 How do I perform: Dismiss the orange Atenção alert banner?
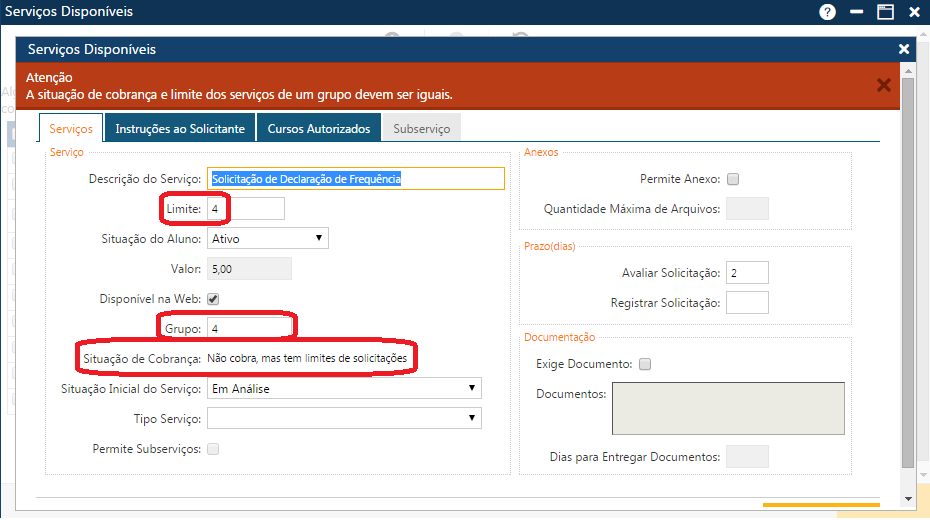[883, 85]
